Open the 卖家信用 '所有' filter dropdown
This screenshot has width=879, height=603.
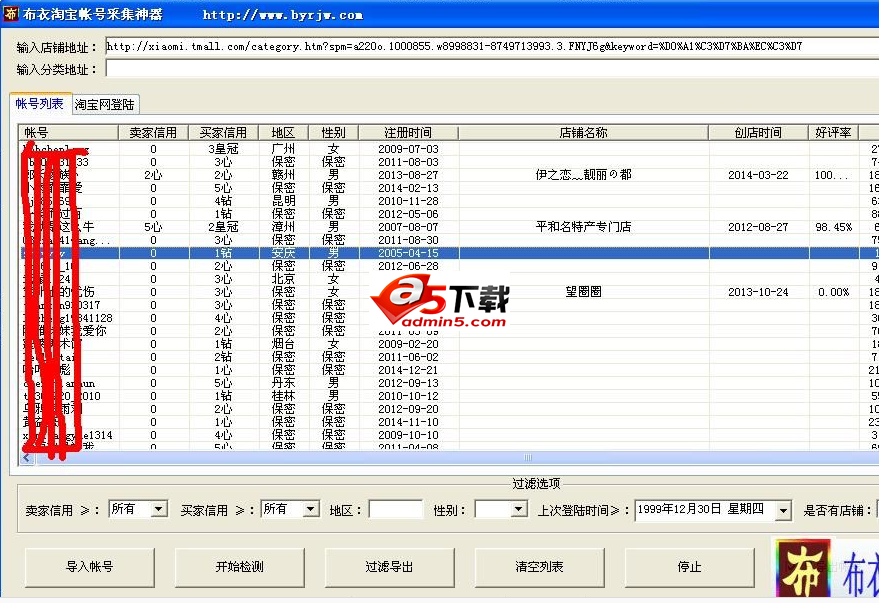(x=156, y=509)
